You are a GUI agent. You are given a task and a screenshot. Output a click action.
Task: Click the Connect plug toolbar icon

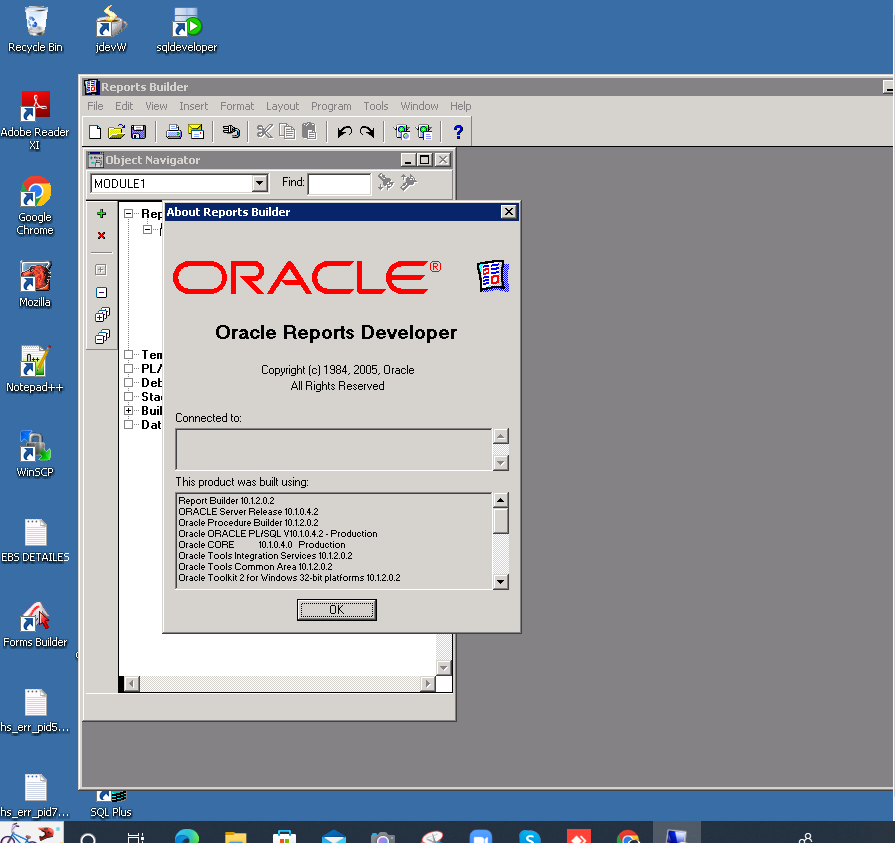[231, 132]
